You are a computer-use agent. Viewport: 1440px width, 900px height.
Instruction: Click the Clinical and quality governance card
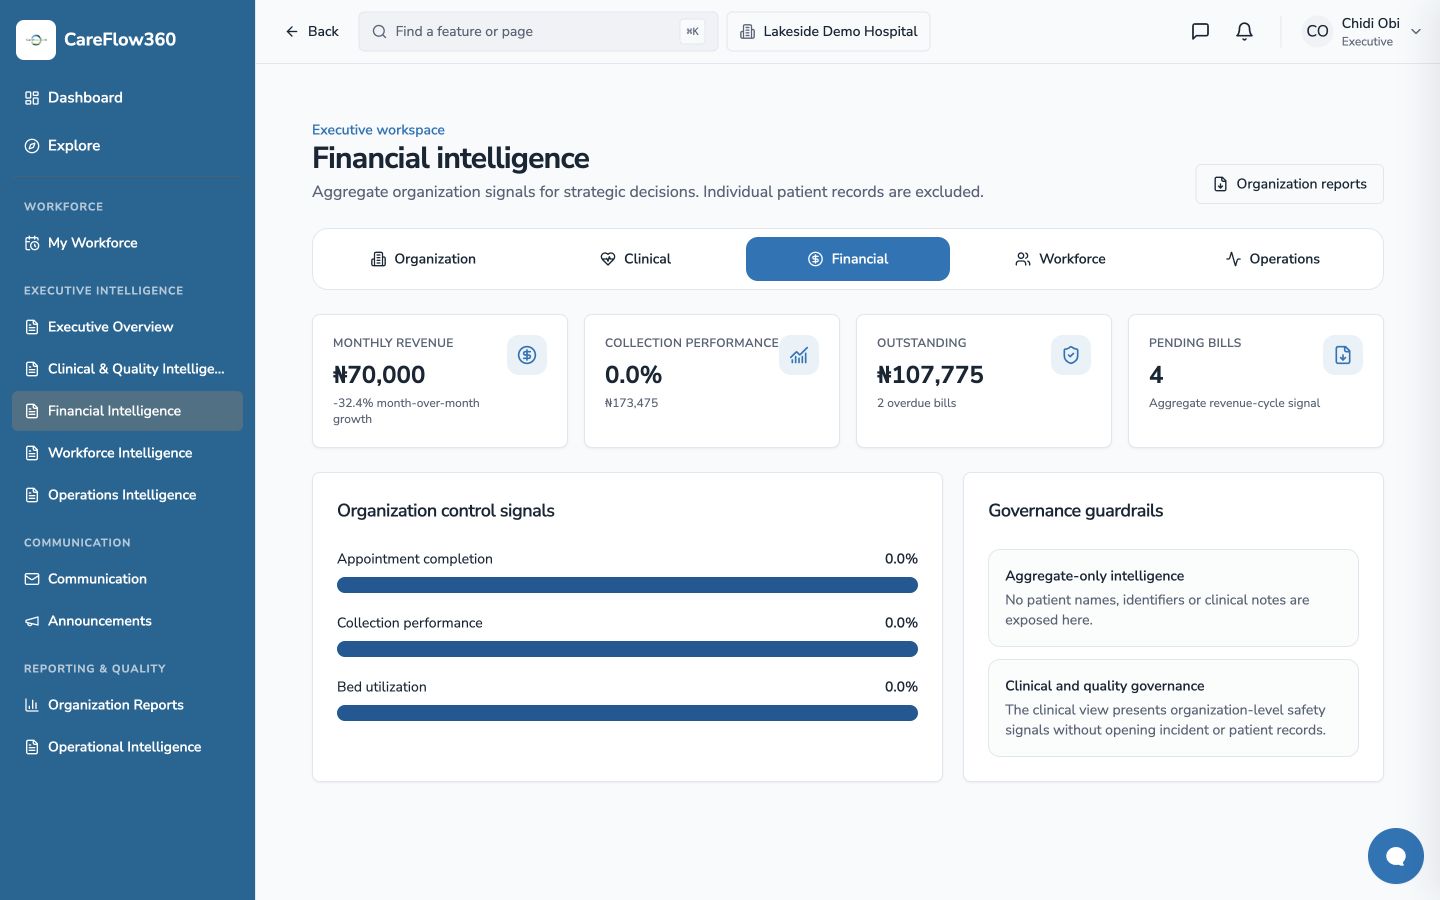click(x=1173, y=708)
